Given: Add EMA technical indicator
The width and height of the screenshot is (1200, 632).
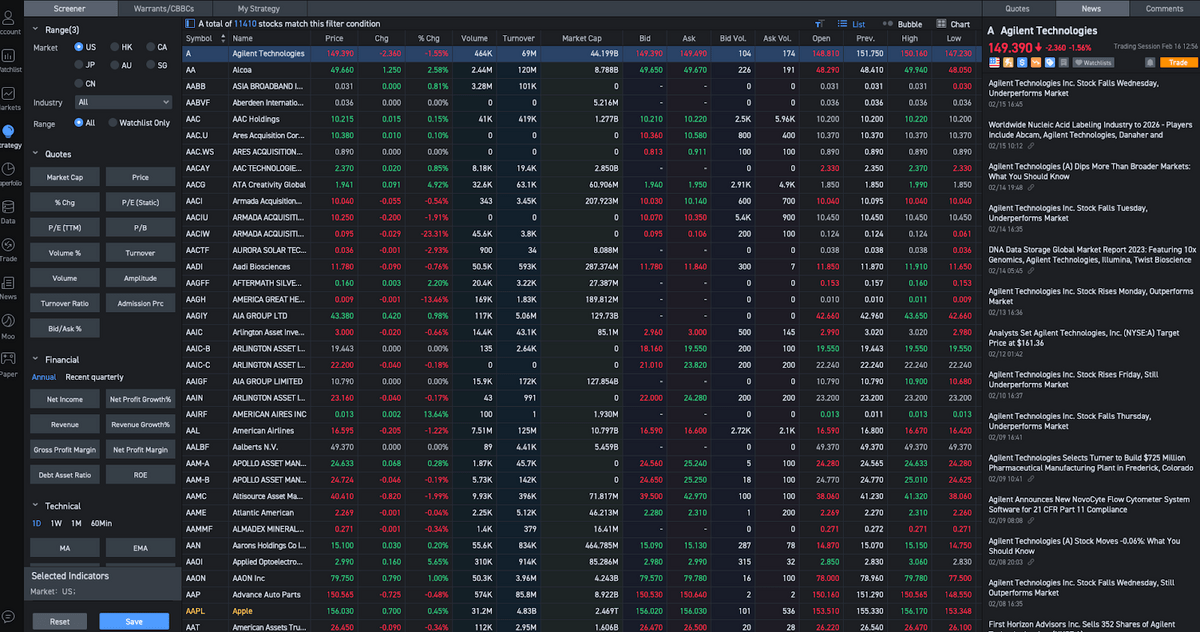Looking at the screenshot, I should [x=141, y=548].
